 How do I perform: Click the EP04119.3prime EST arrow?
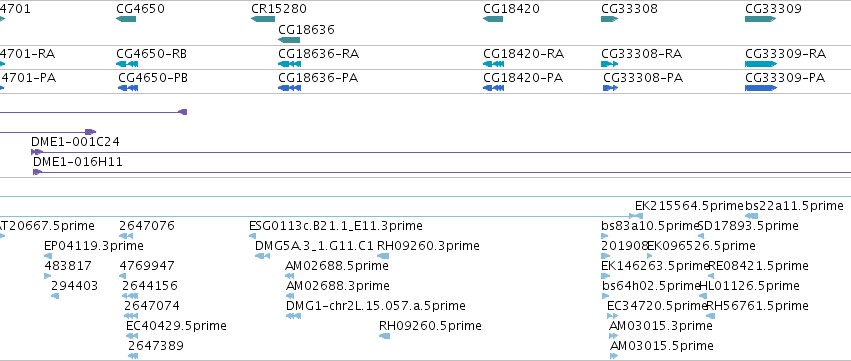48,256
